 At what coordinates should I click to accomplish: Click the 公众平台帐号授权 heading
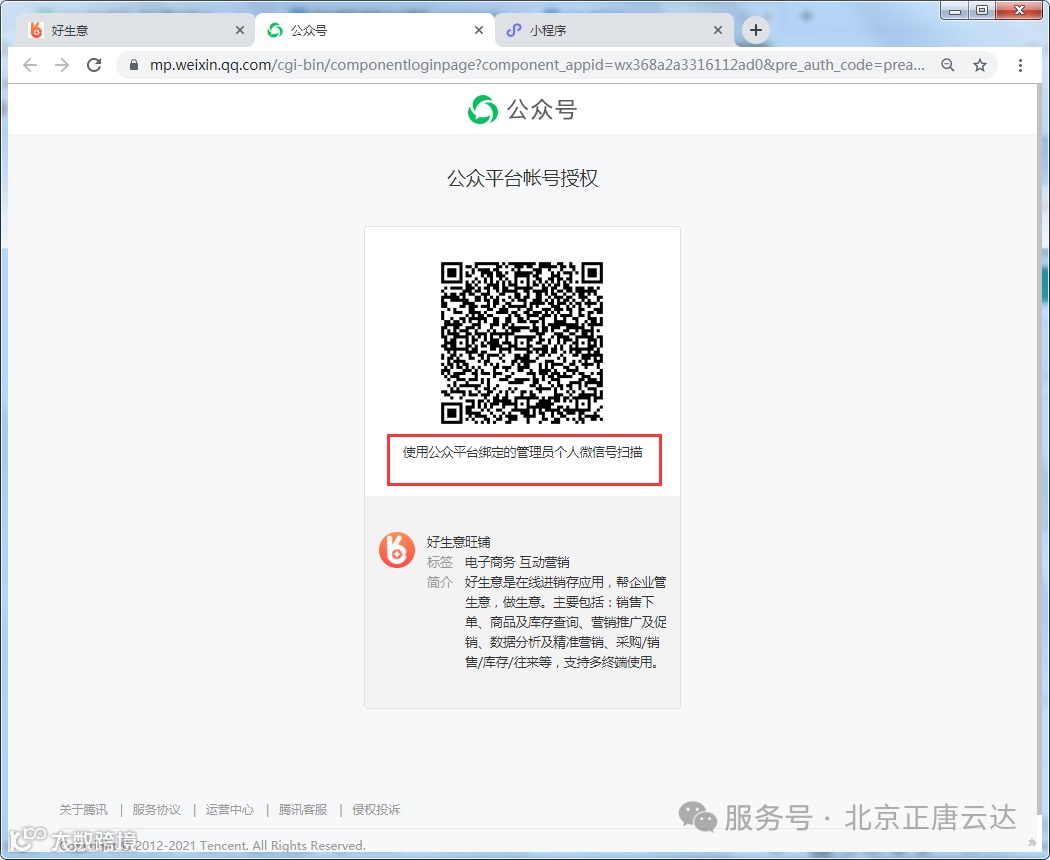pyautogui.click(x=522, y=178)
